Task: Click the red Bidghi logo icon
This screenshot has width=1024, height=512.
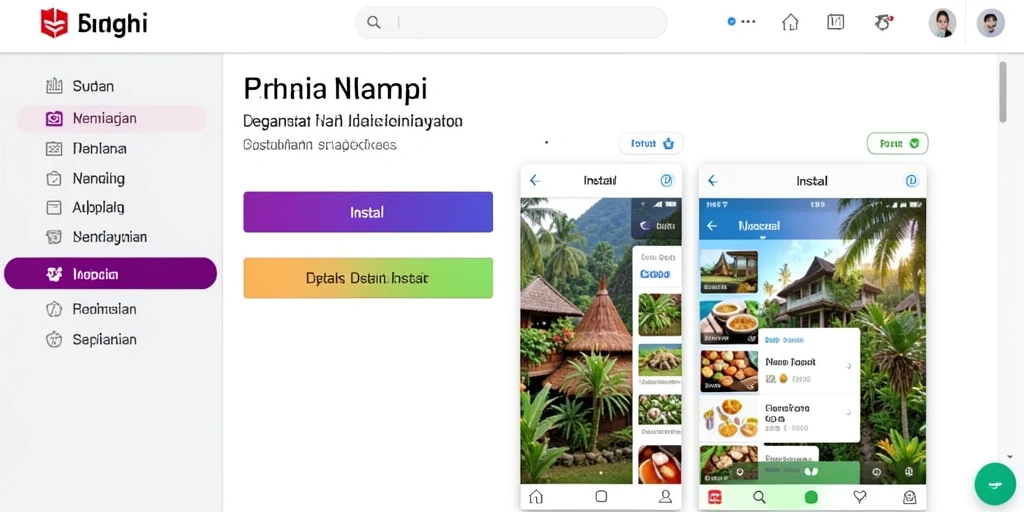Action: tap(54, 23)
